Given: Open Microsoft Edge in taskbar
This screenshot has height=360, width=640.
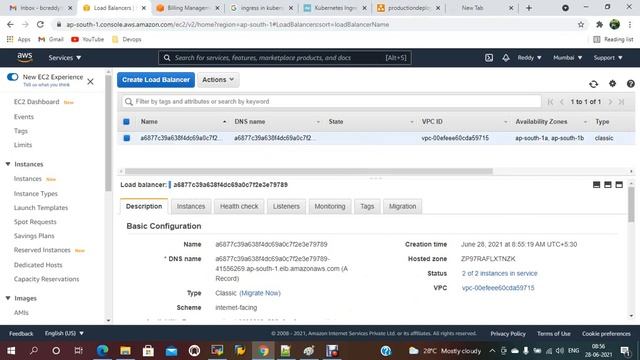Looking at the screenshot, I should [x=102, y=350].
